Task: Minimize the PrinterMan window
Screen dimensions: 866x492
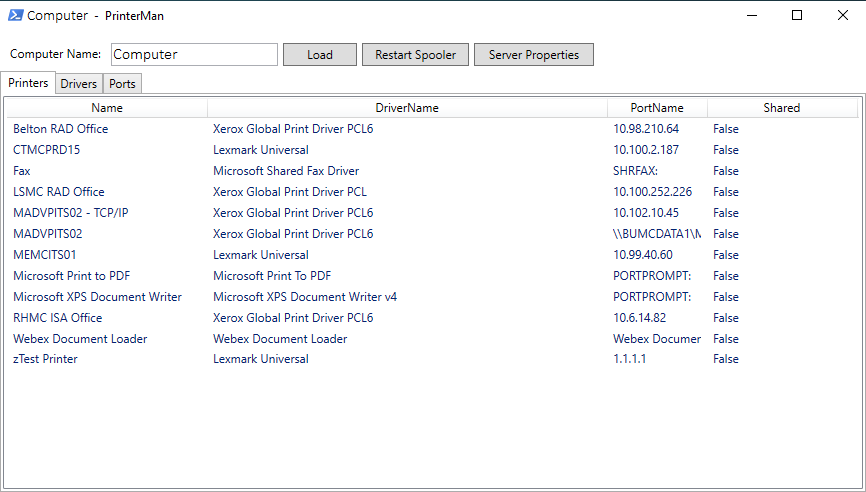Action: (751, 15)
